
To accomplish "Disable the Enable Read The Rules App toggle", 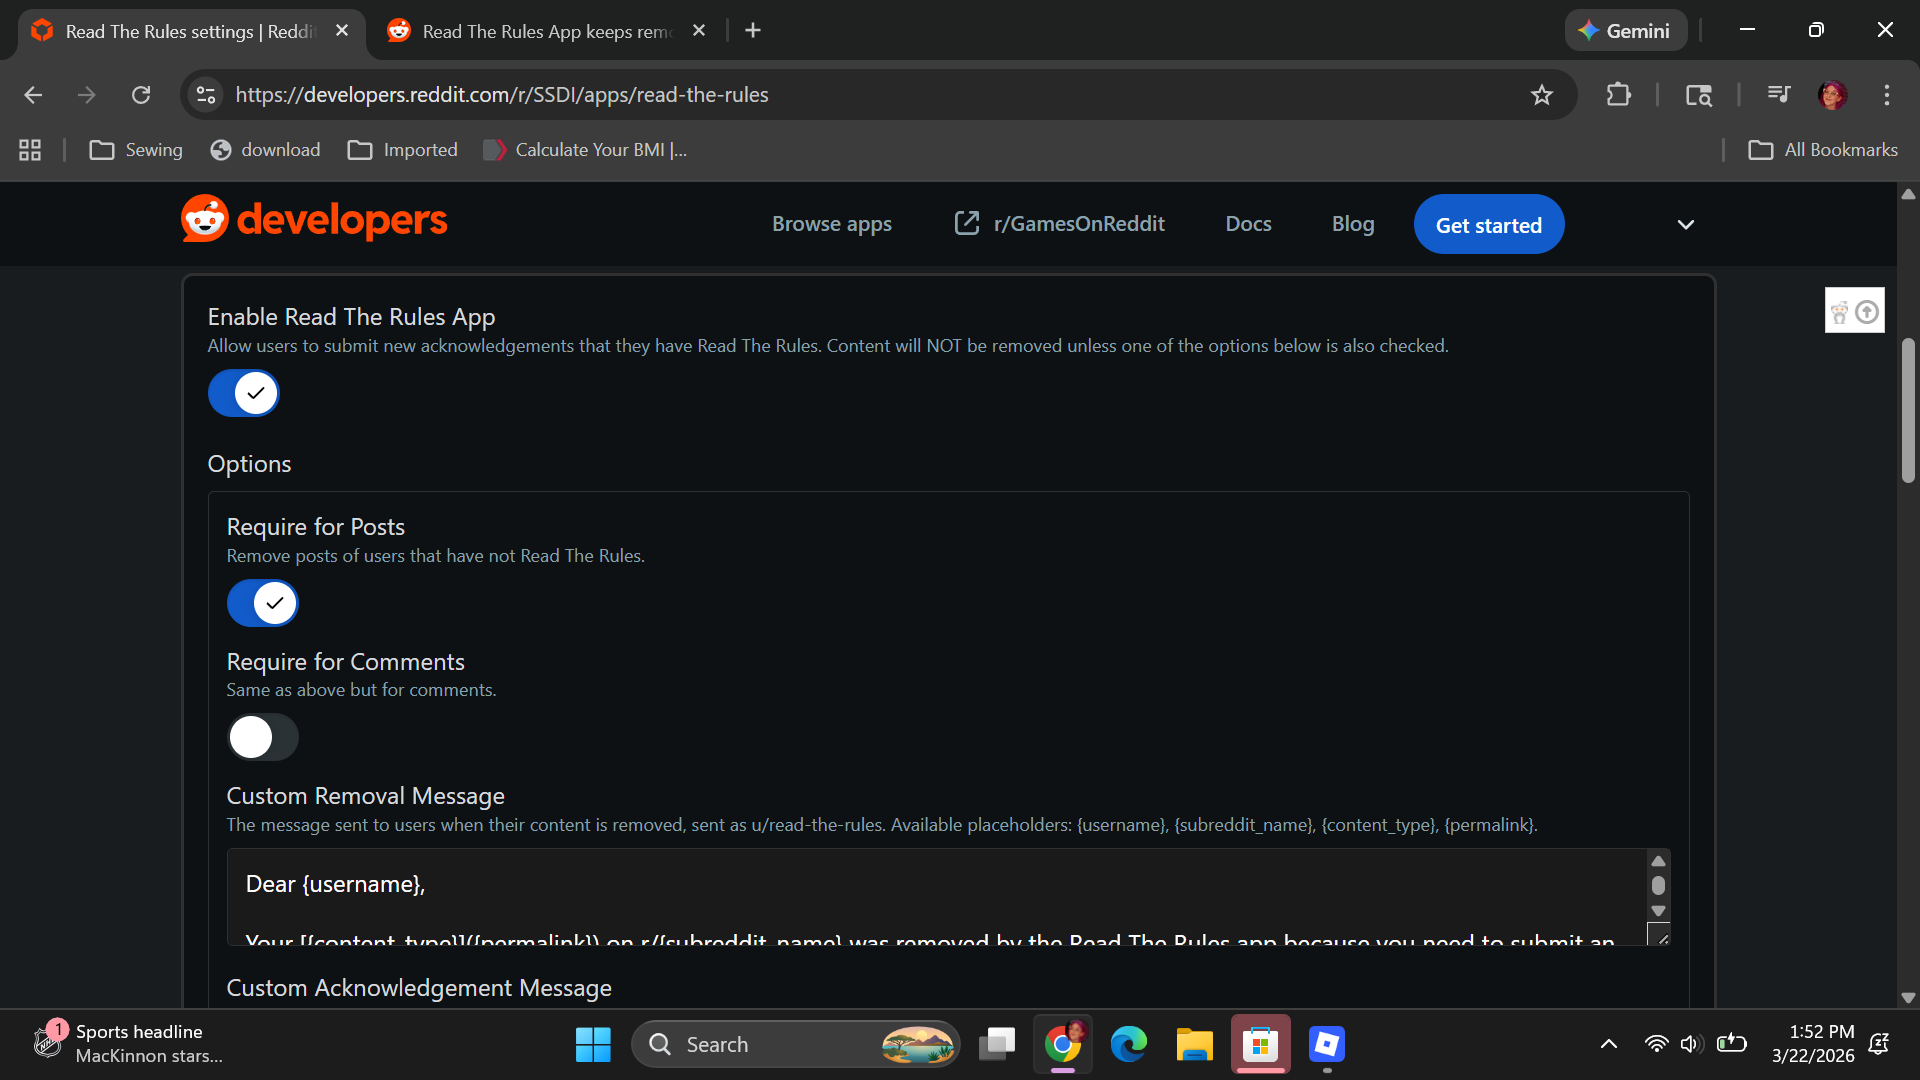I will [243, 393].
